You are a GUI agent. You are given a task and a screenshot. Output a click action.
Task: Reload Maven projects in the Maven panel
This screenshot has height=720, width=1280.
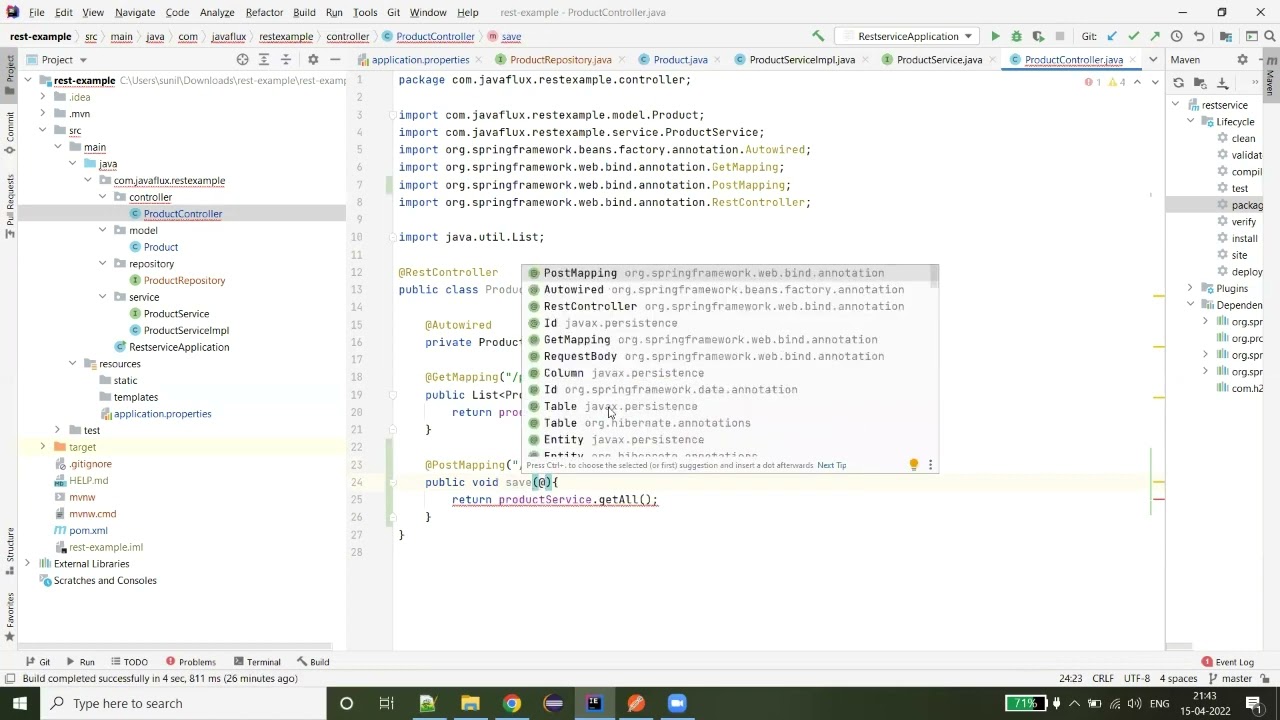(1179, 83)
